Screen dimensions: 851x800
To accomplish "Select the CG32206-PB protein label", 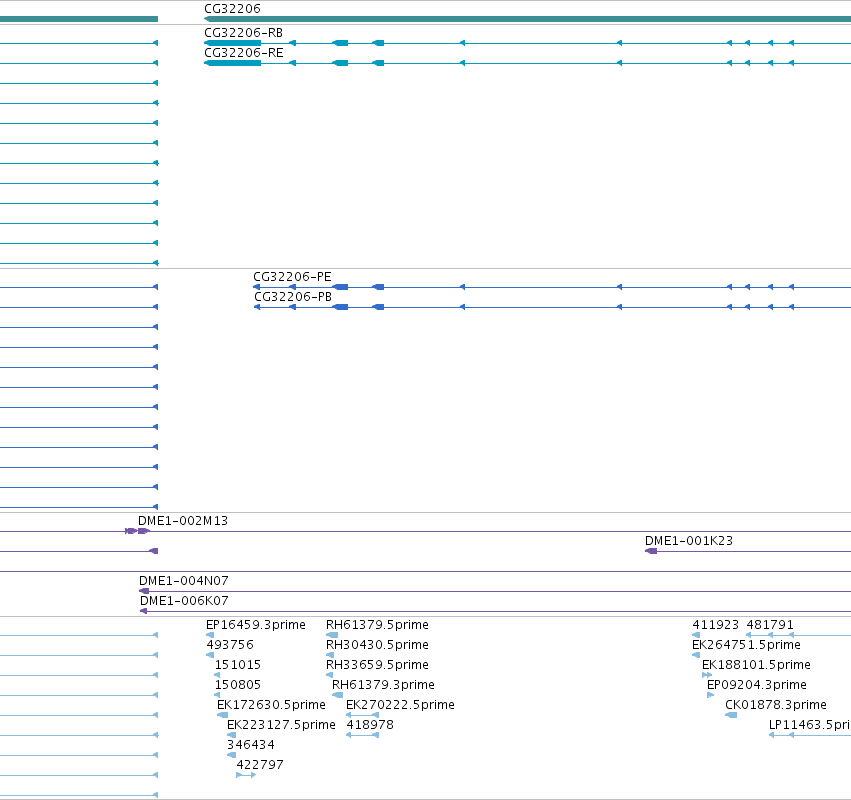I will coord(293,297).
